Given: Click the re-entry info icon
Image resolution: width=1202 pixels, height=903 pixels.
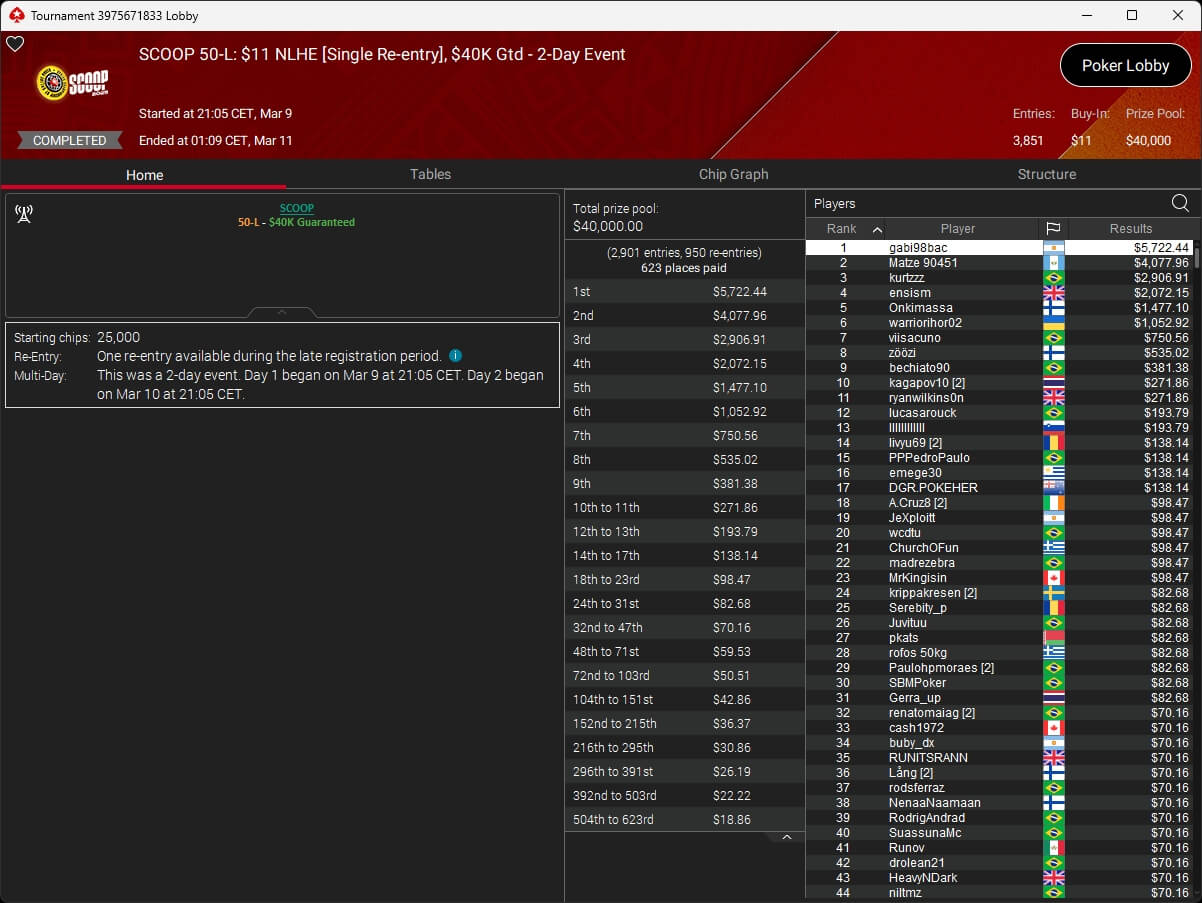Looking at the screenshot, I should point(455,356).
